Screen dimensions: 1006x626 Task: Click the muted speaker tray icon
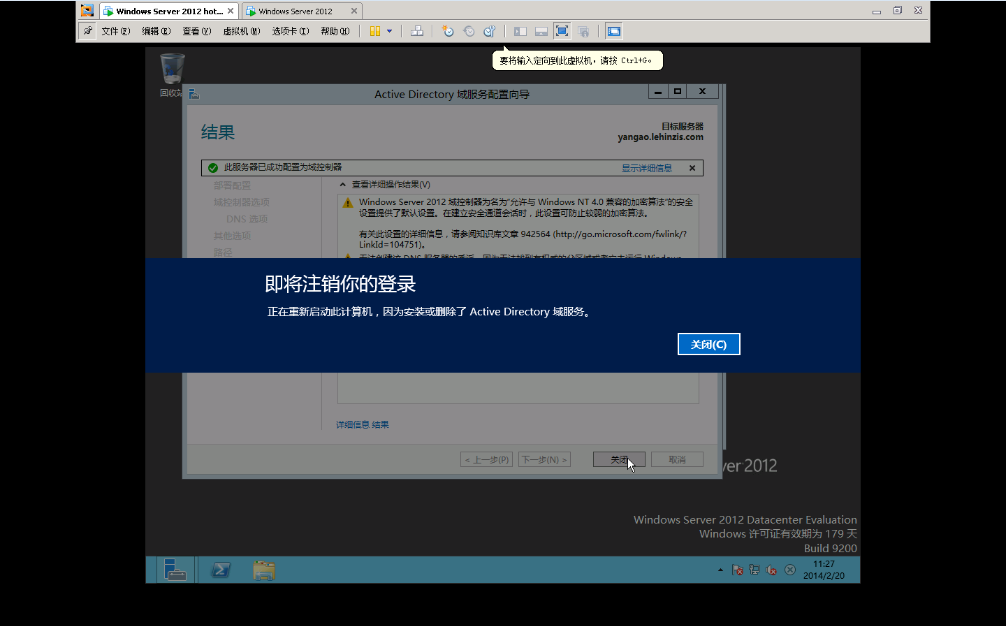[x=772, y=570]
